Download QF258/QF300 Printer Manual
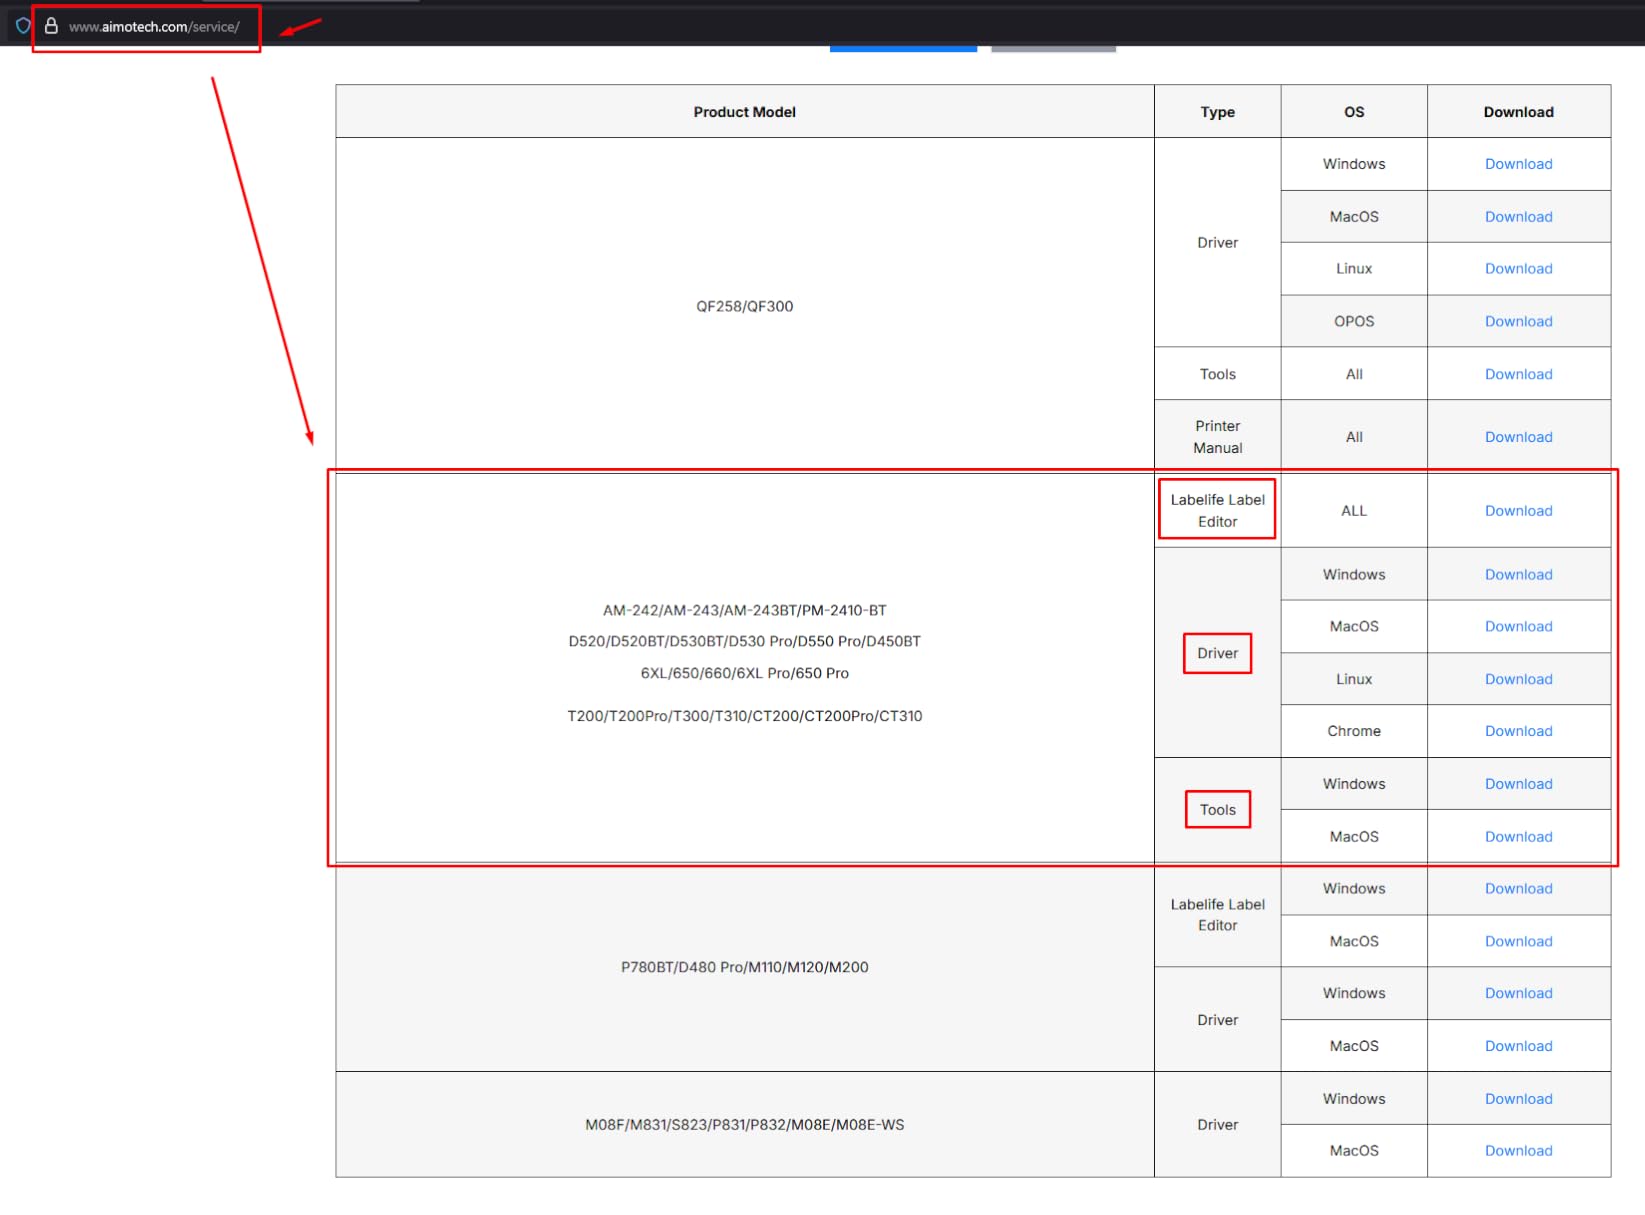The height and width of the screenshot is (1215, 1645). [x=1517, y=437]
